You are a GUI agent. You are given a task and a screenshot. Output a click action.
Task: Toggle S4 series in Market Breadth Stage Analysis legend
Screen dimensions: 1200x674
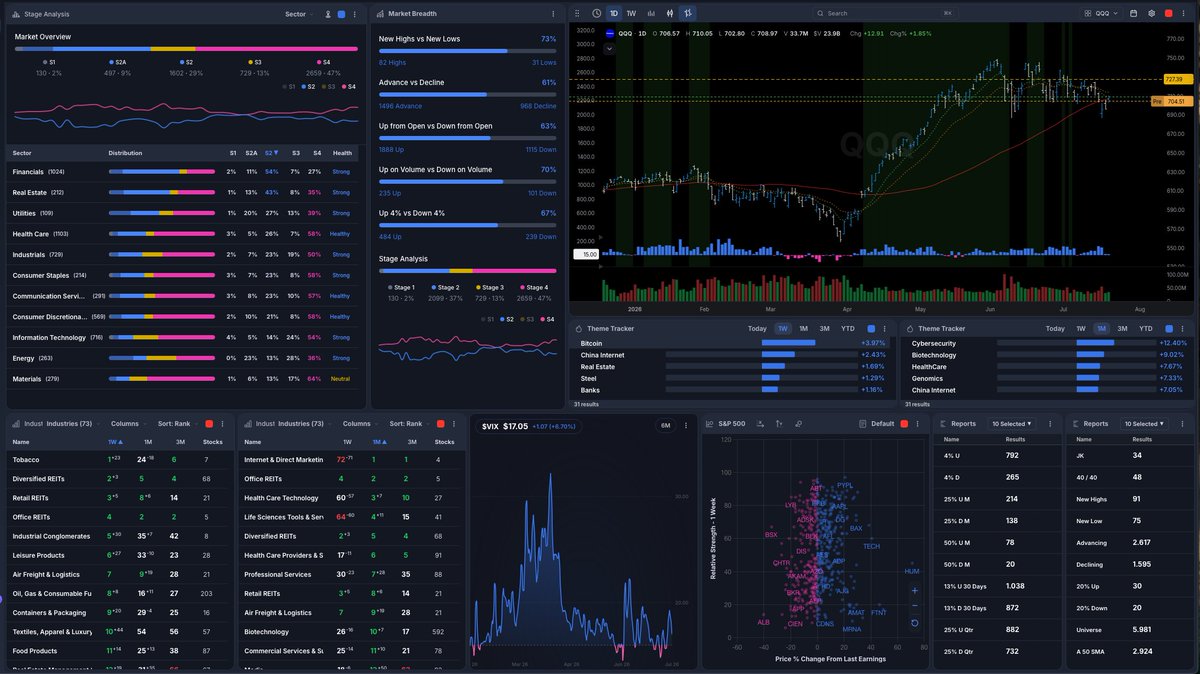click(x=546, y=319)
